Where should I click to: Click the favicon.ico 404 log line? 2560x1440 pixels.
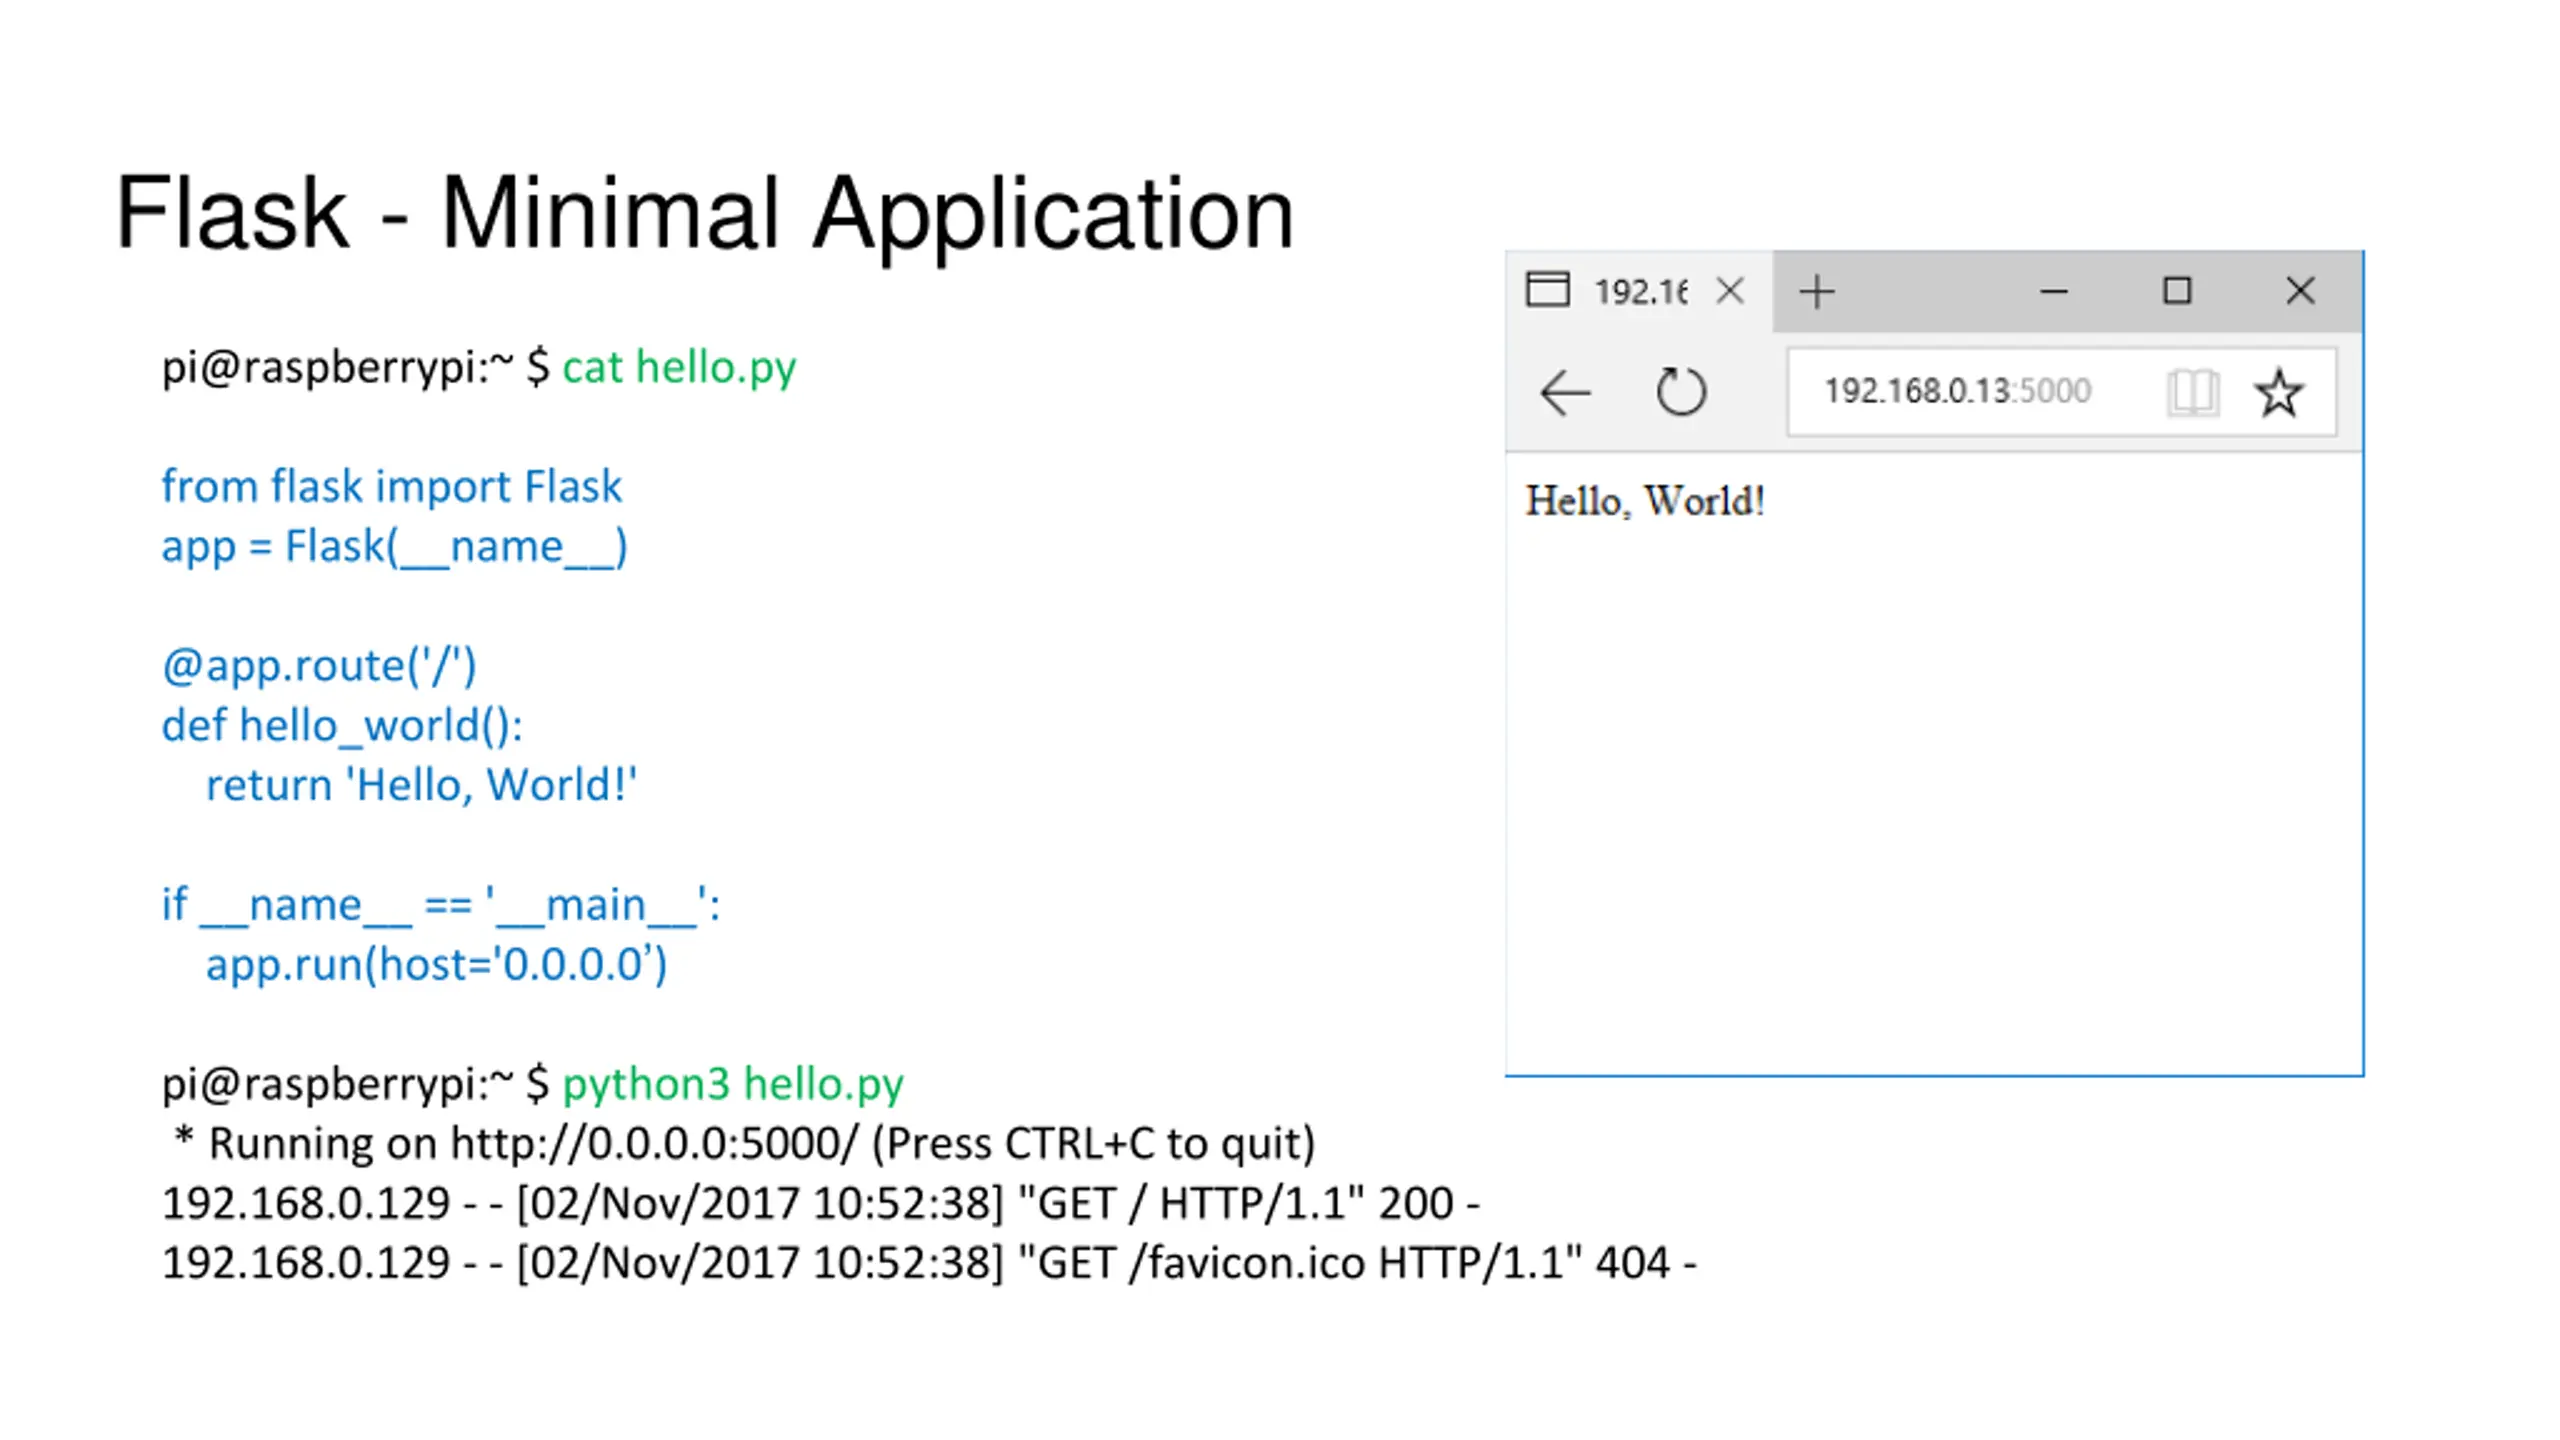(x=929, y=1263)
